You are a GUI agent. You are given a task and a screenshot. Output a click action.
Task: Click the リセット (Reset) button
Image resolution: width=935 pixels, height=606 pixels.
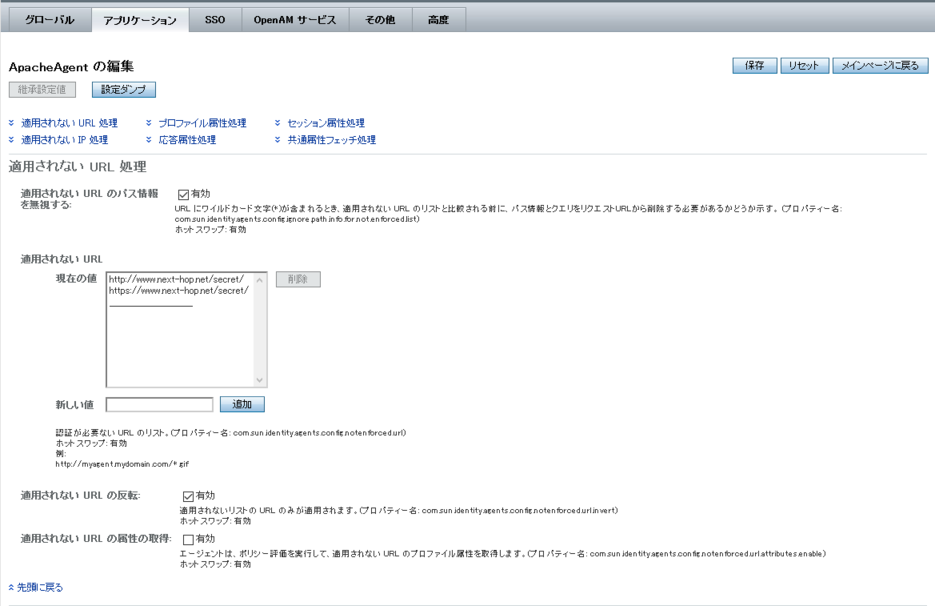click(806, 65)
